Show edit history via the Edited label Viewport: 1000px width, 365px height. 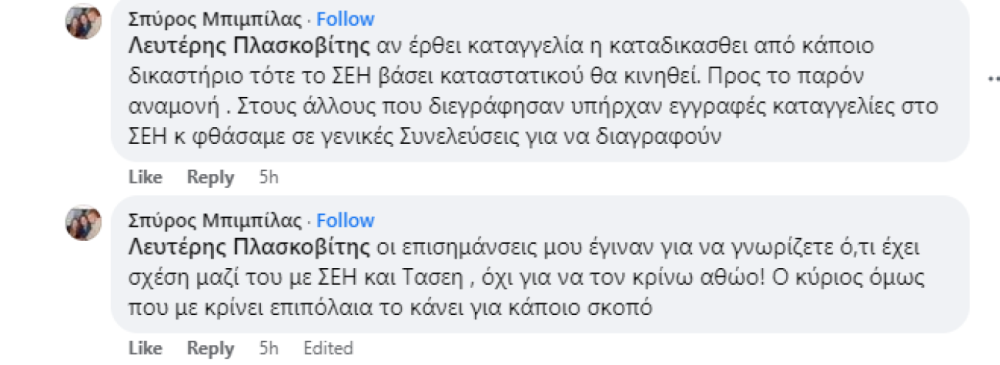tap(328, 348)
